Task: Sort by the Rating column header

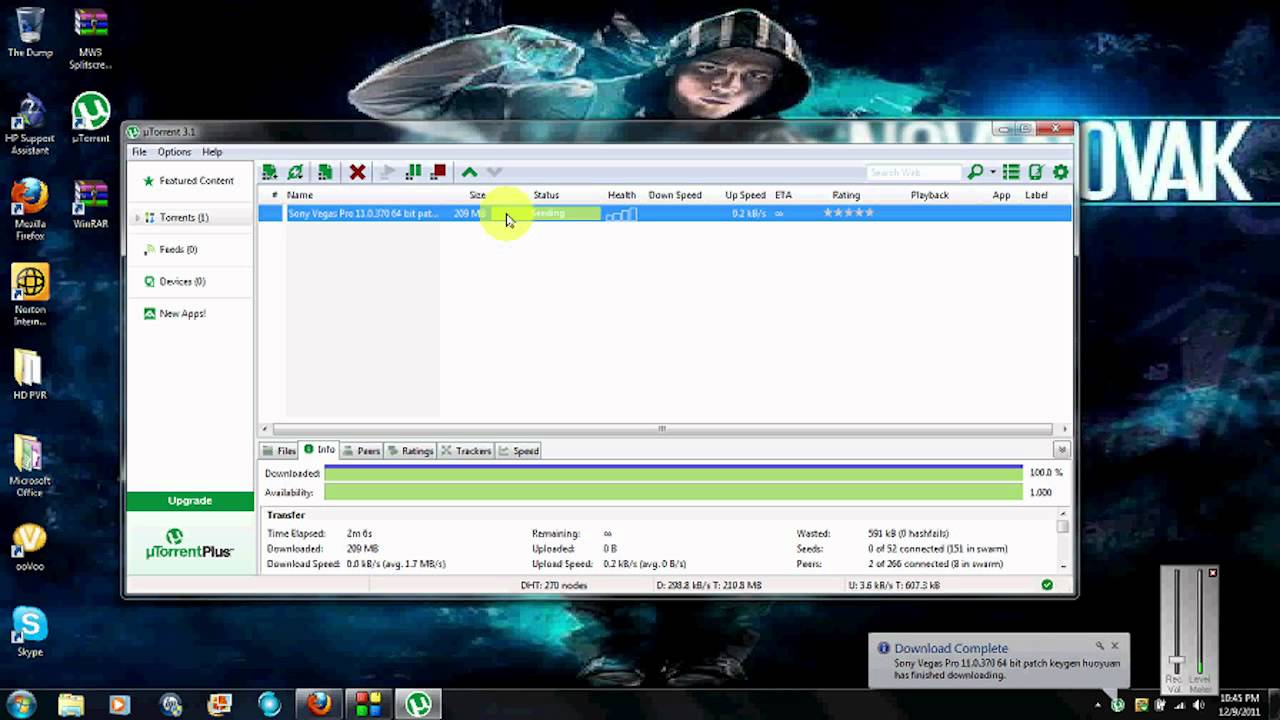Action: [x=846, y=195]
